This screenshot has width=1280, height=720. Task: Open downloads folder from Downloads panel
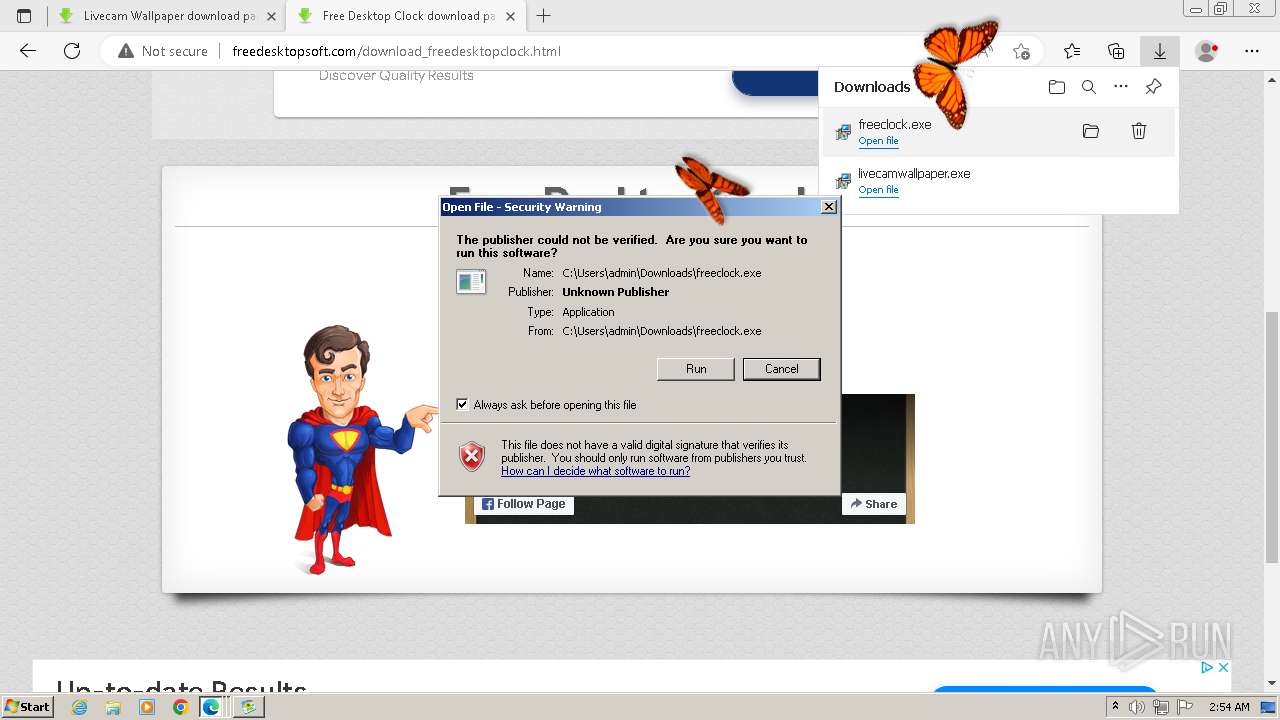(x=1057, y=87)
